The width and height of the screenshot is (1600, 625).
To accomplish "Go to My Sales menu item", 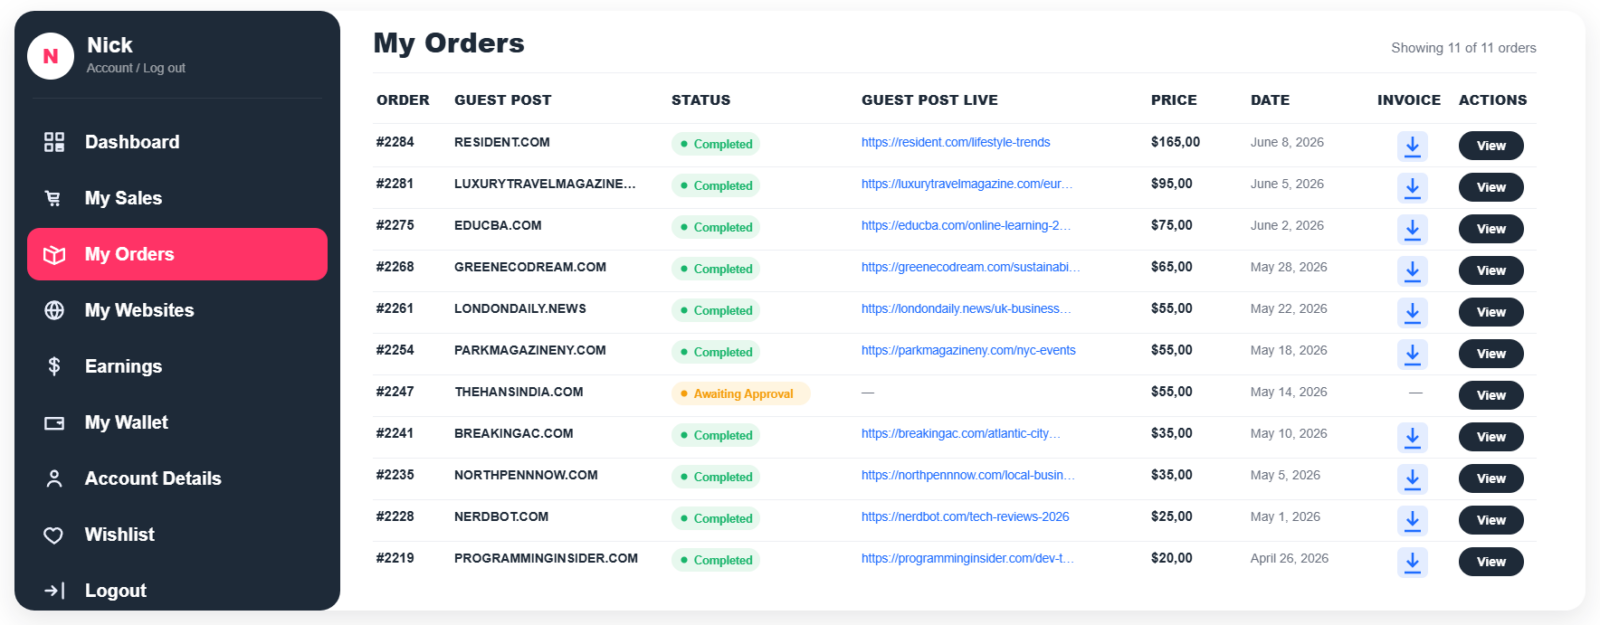I will pyautogui.click(x=177, y=198).
